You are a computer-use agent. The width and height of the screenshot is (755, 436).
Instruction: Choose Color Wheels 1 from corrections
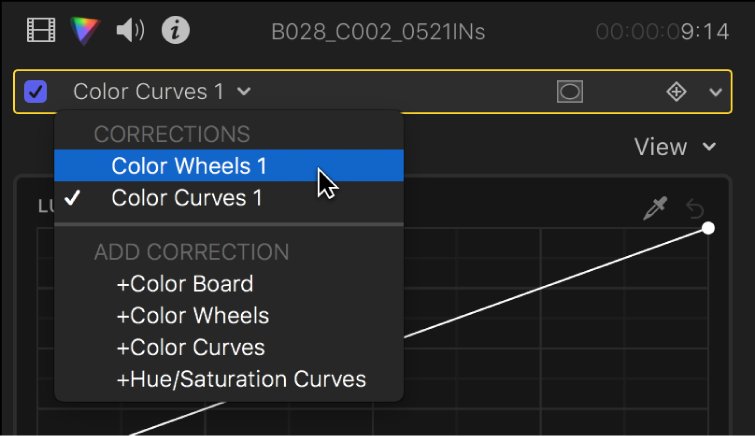coord(189,165)
